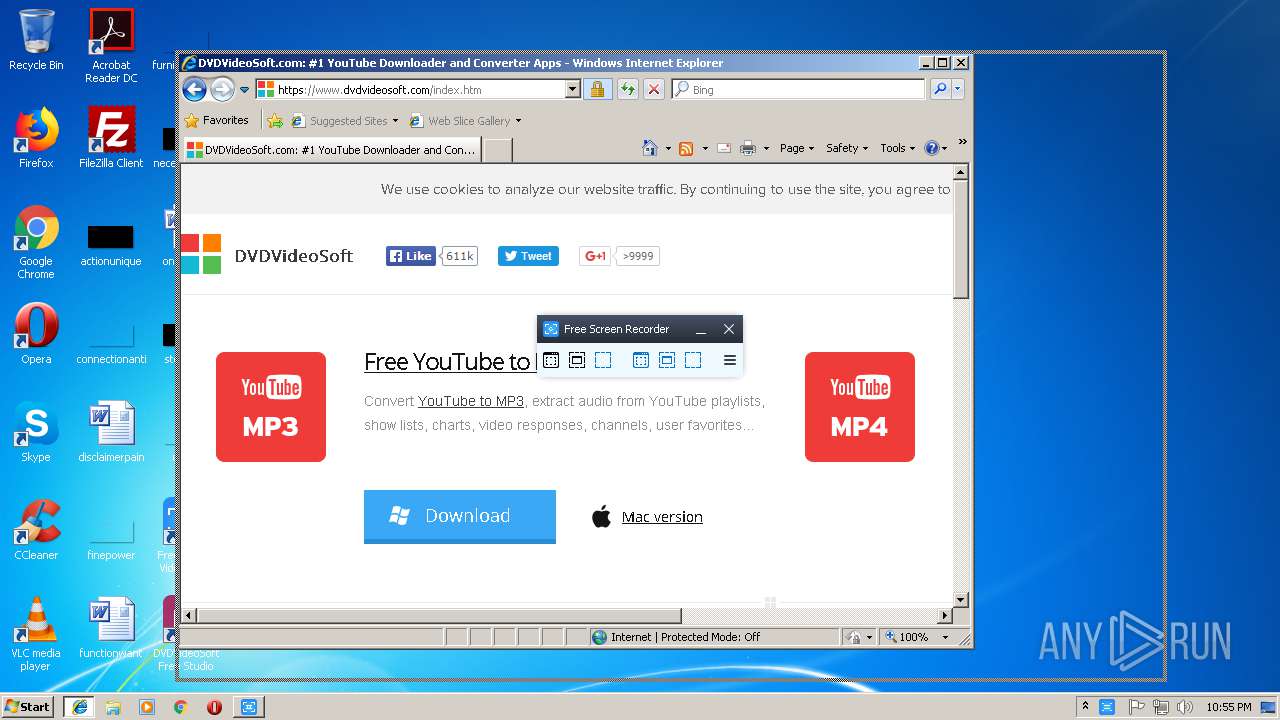1280x720 pixels.
Task: Click the blue Download button
Action: click(x=460, y=516)
